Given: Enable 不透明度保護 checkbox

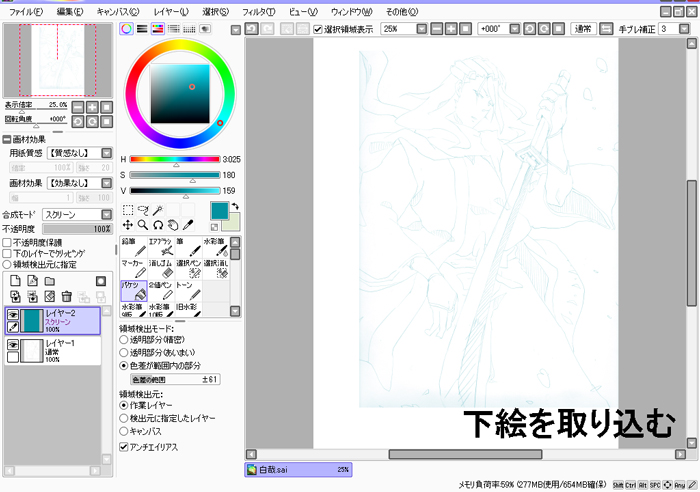Looking at the screenshot, I should [x=7, y=242].
